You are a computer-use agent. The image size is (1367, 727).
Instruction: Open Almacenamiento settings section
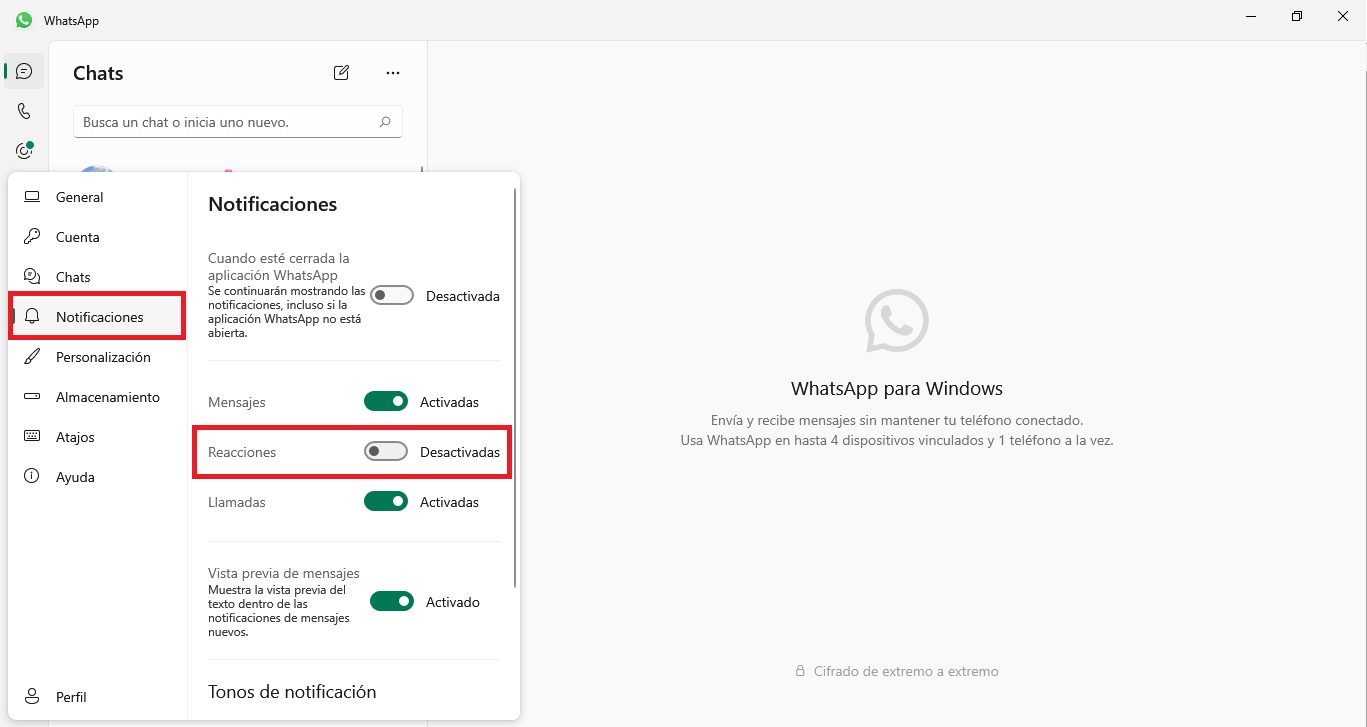click(98, 397)
